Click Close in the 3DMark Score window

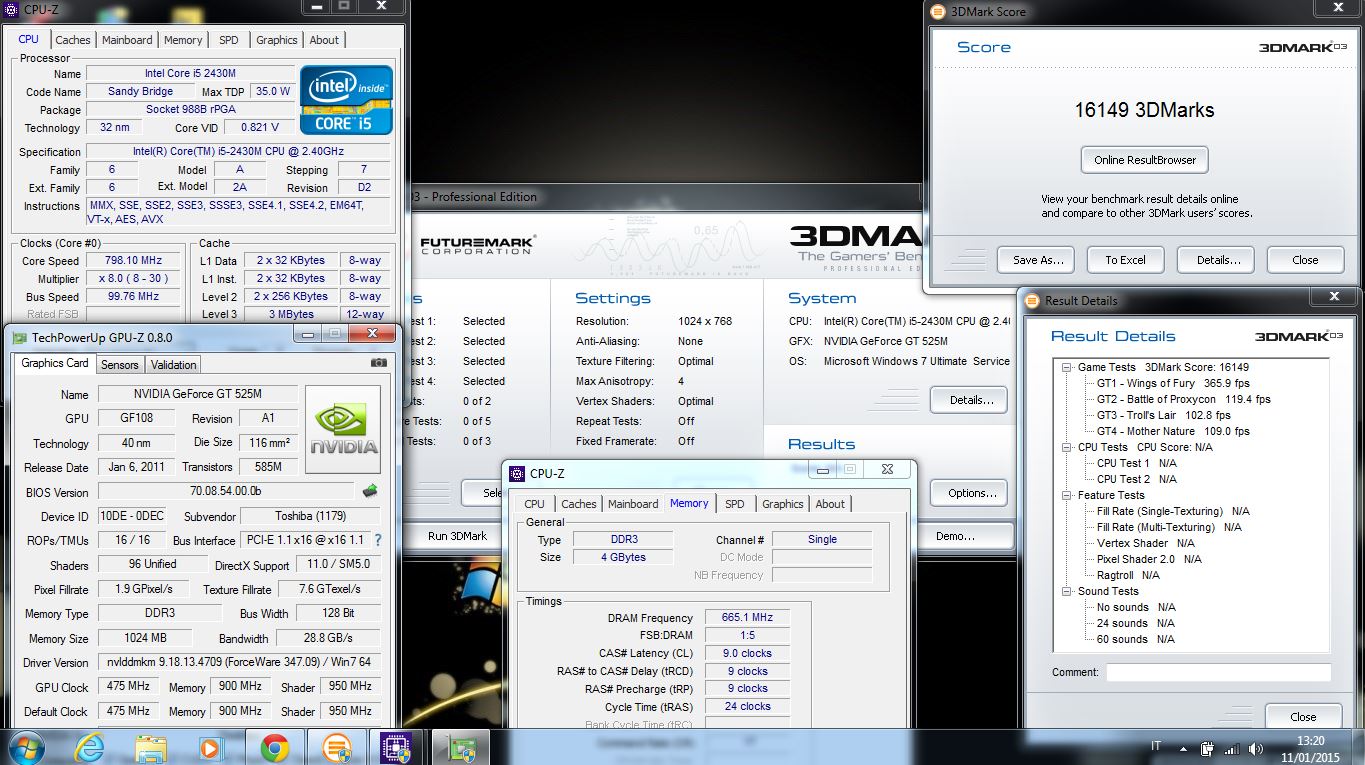click(x=1305, y=260)
